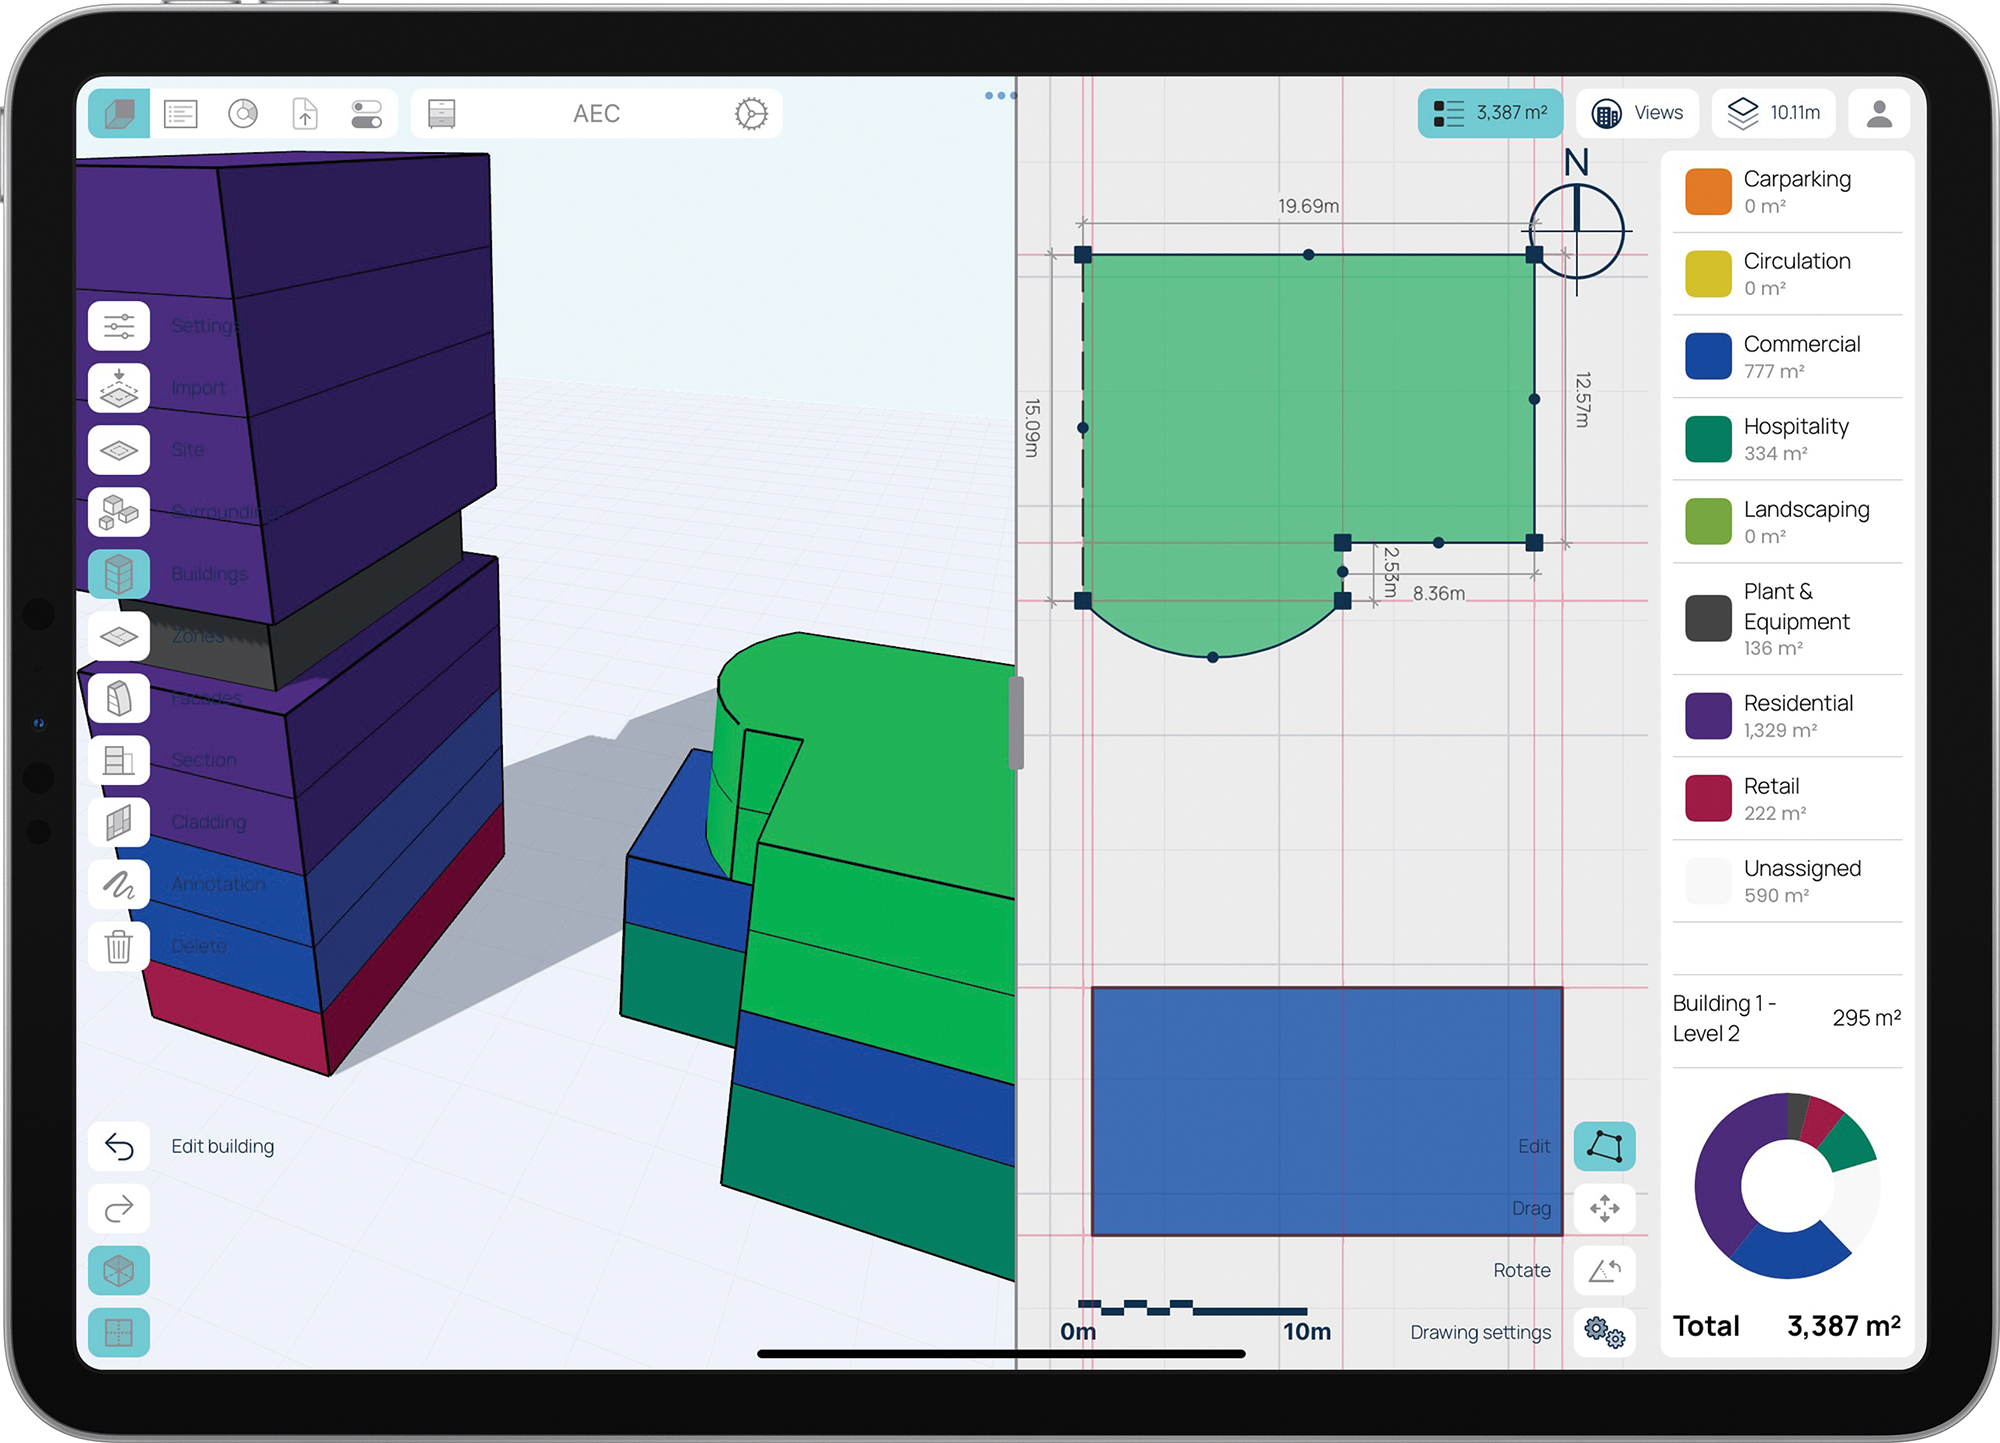Select the Site tool
This screenshot has width=2000, height=1443.
(119, 450)
